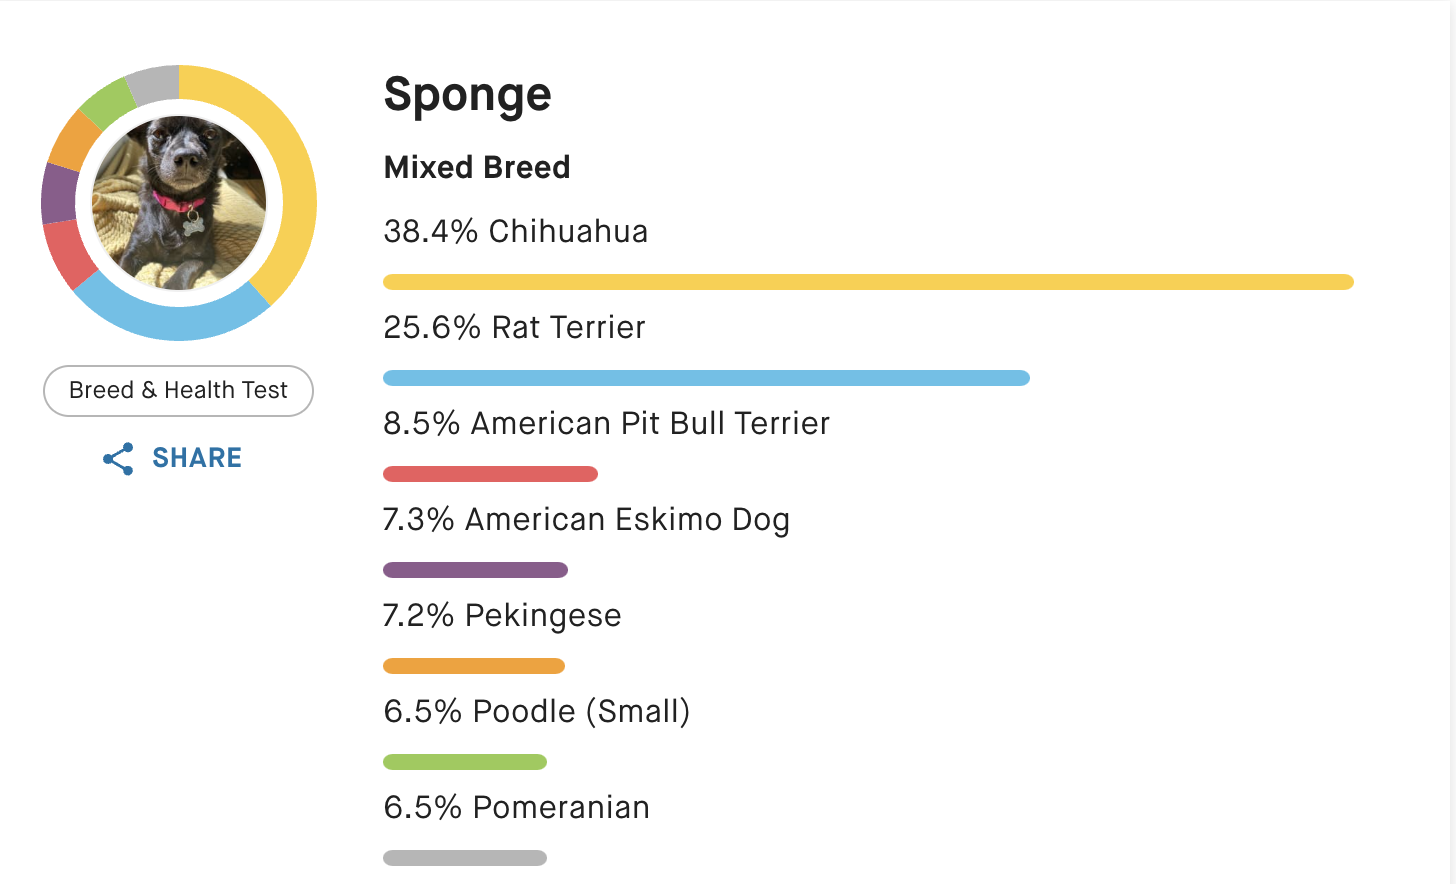Select the 38.4% Chihuahua breed entry
This screenshot has height=884, width=1456.
pyautogui.click(x=515, y=231)
